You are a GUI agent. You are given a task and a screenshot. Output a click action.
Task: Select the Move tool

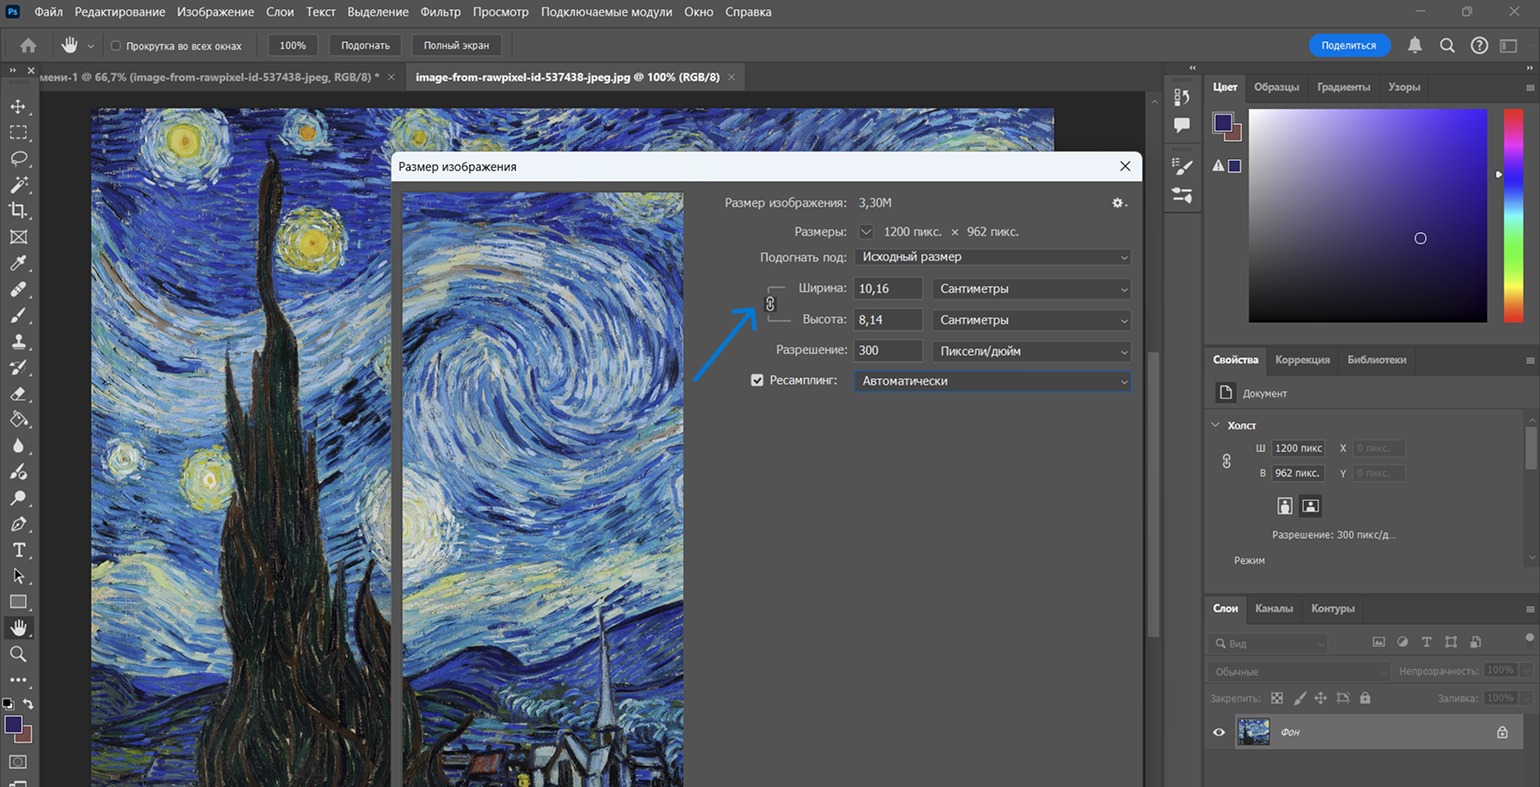[x=18, y=106]
